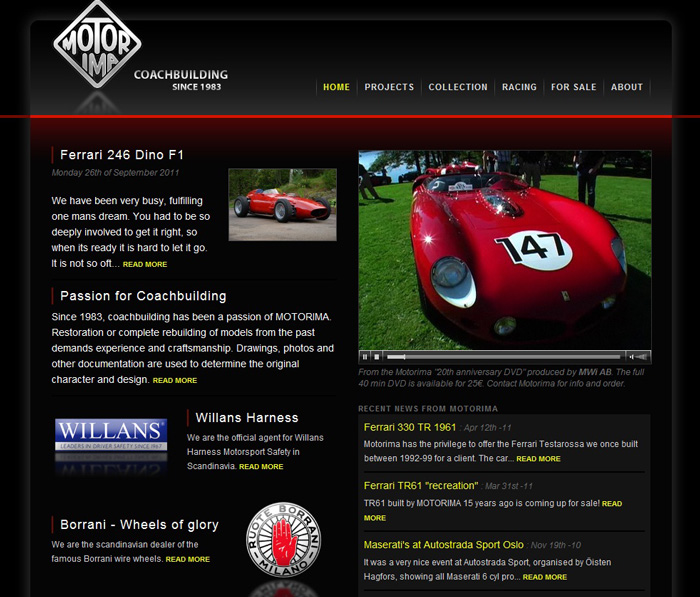
Task: Click the MWi AB text in video caption
Action: coord(595,372)
